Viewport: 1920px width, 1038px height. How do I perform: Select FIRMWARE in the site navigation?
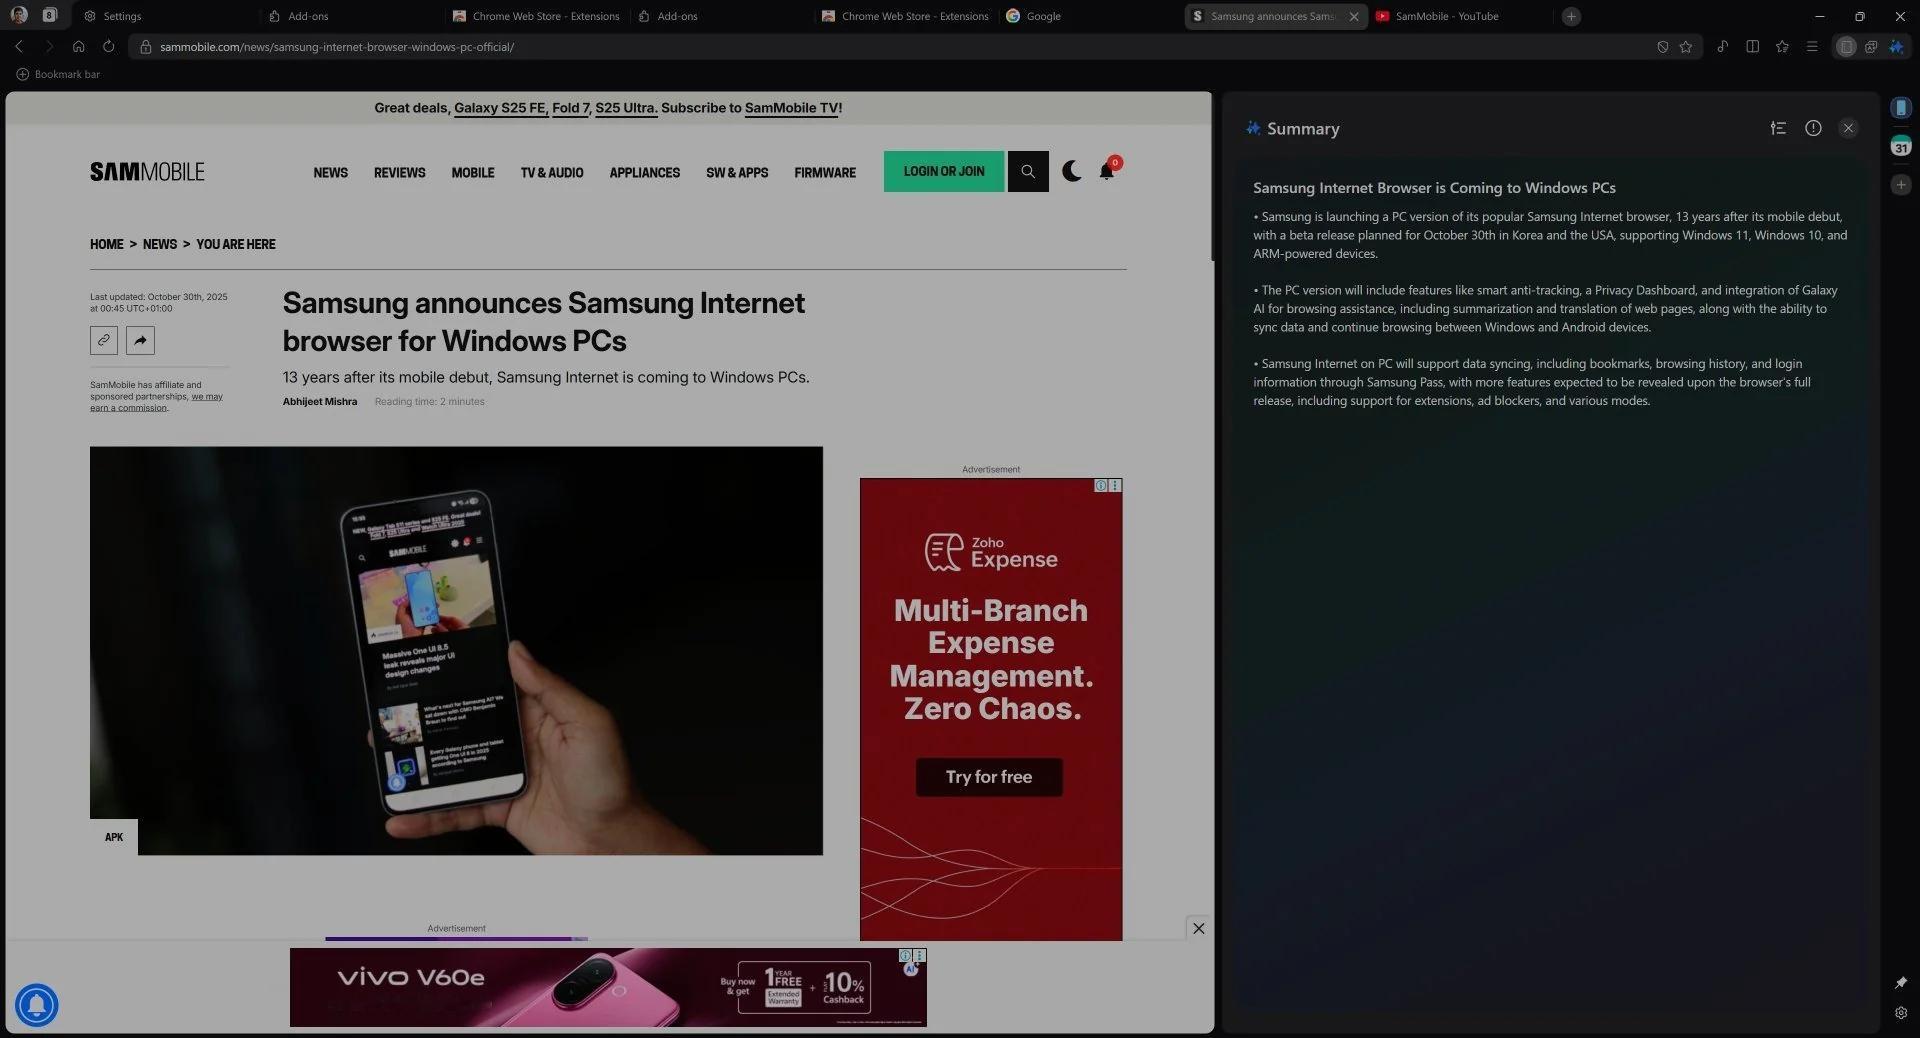(824, 172)
